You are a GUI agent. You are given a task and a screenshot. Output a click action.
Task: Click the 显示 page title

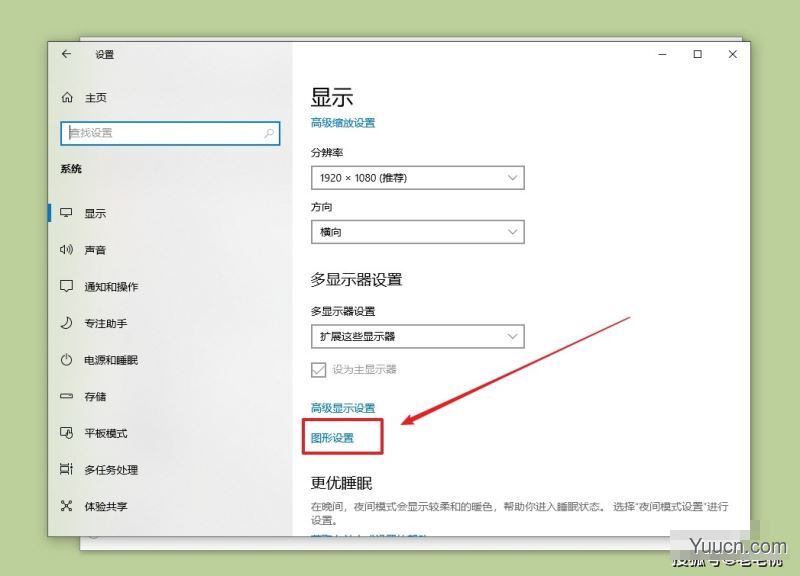point(332,97)
